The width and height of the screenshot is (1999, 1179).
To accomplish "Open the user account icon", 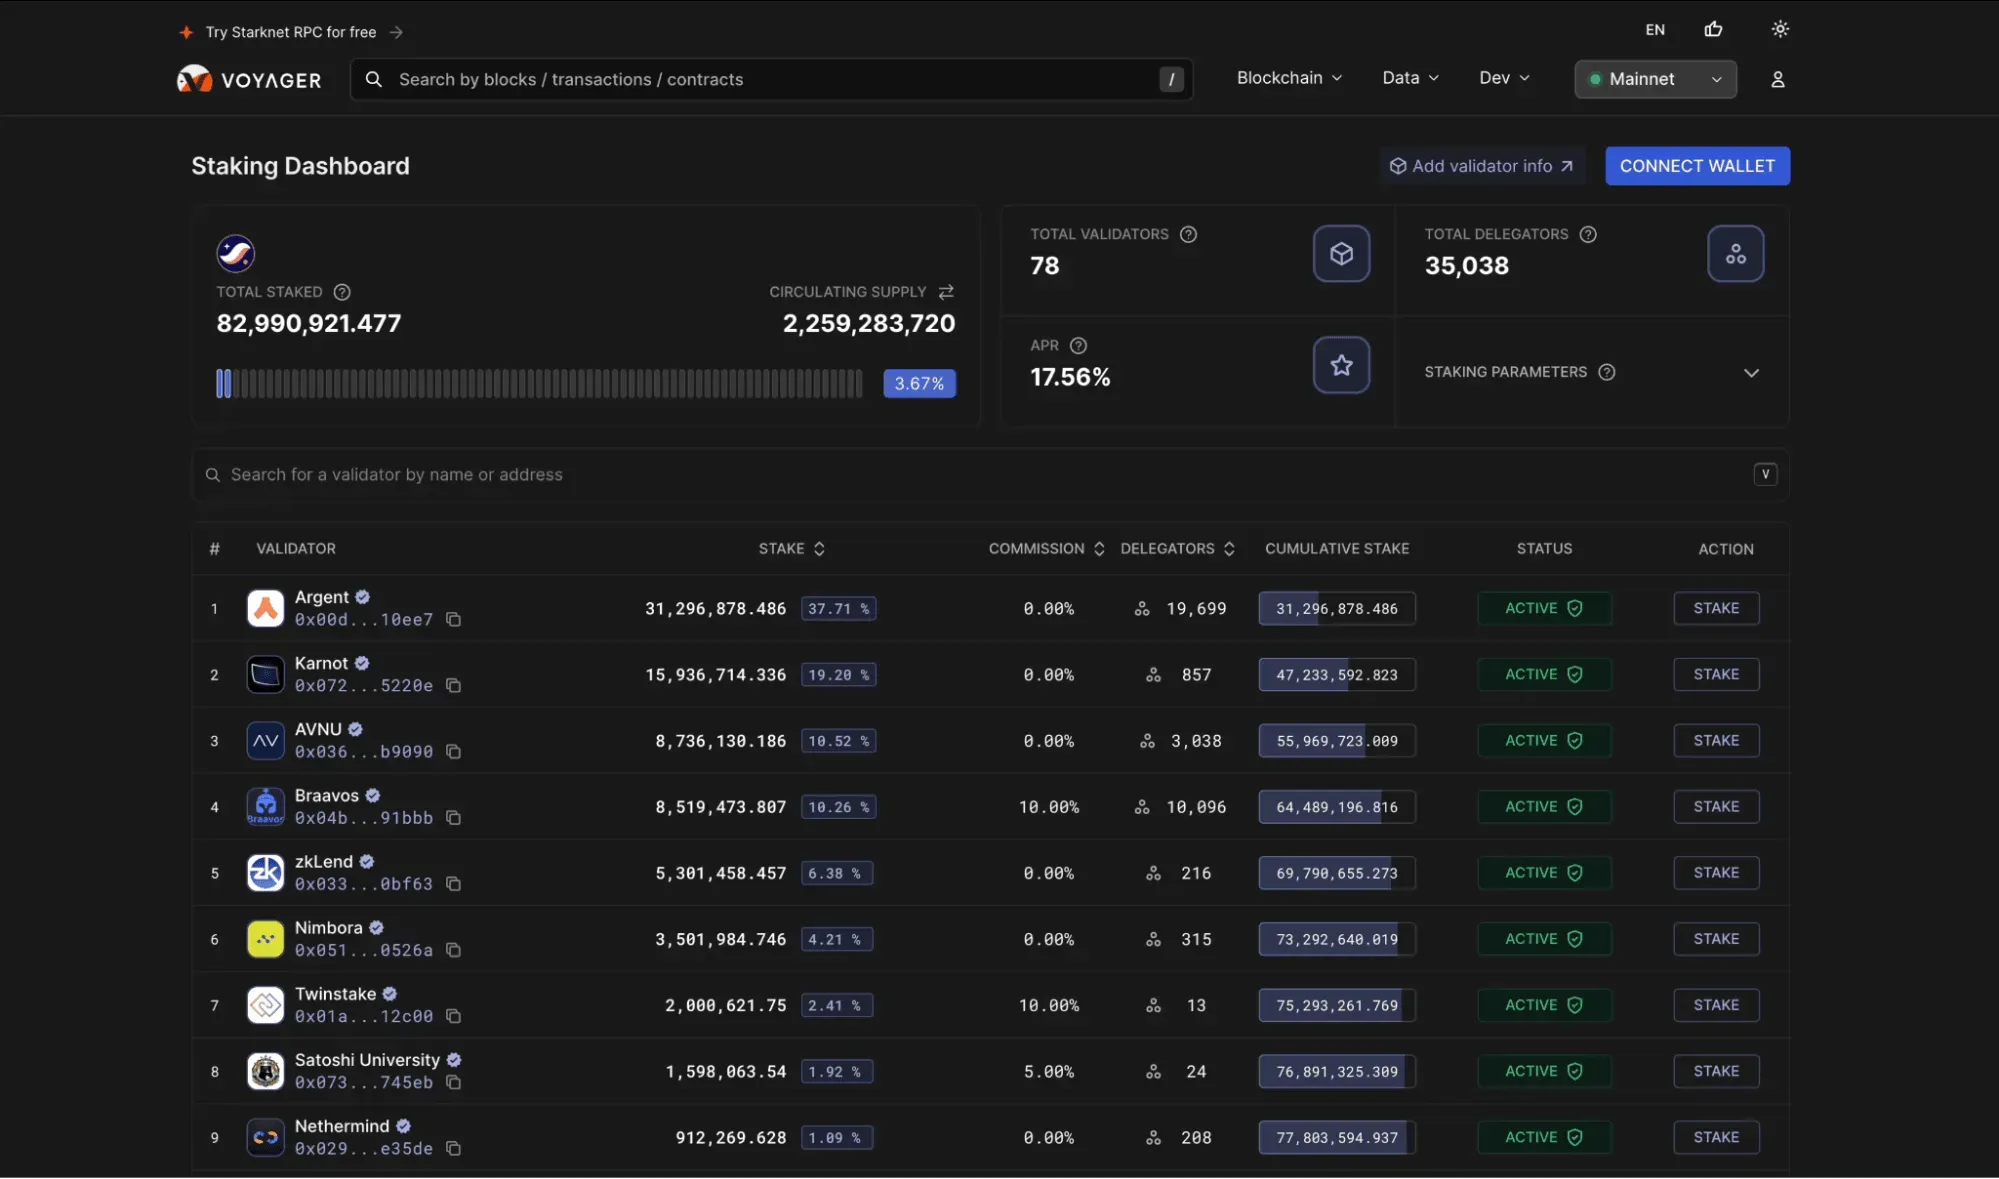I will (x=1777, y=79).
